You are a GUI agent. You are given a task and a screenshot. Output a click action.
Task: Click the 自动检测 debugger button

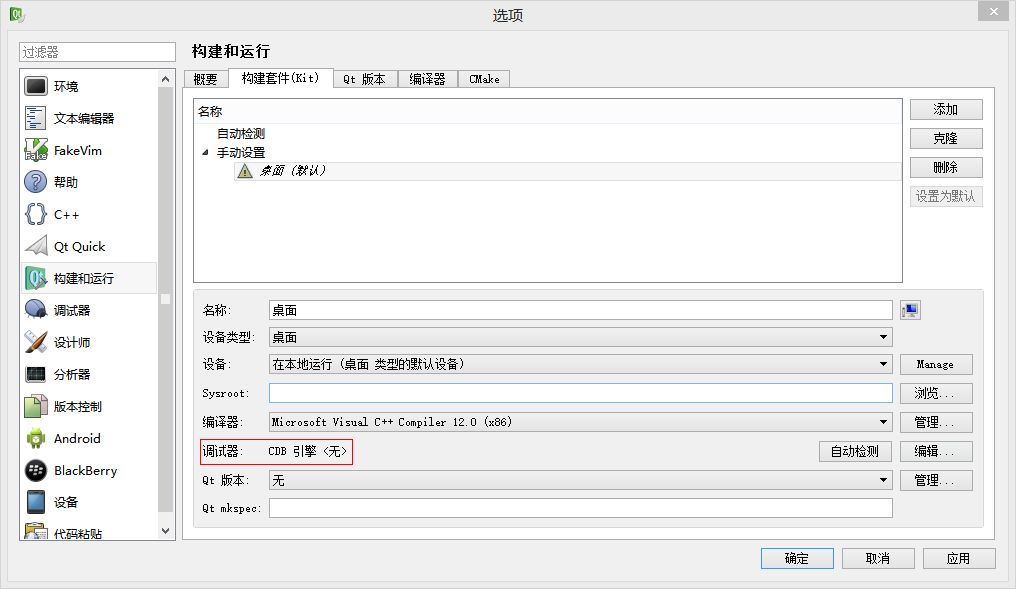click(855, 451)
